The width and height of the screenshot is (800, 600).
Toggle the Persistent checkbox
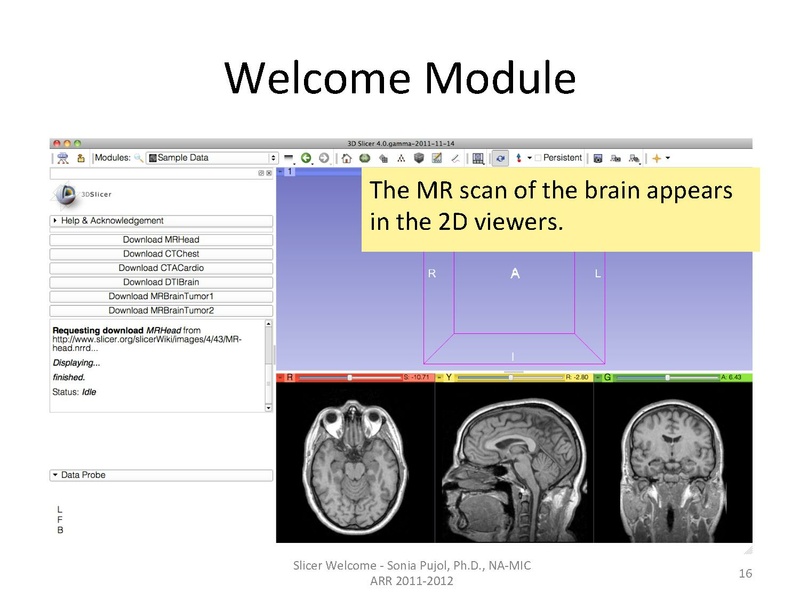(540, 158)
